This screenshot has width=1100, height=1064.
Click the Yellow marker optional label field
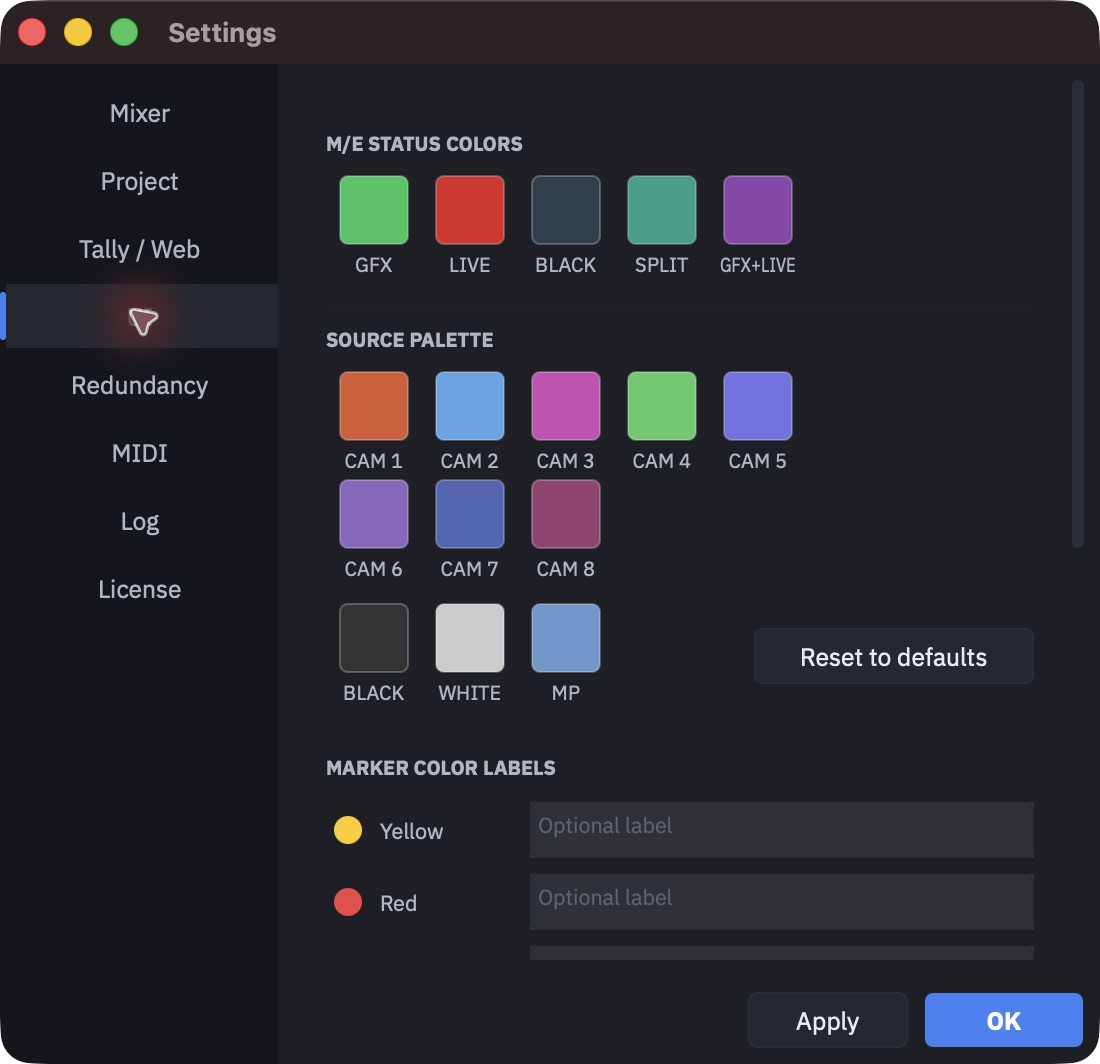click(782, 830)
